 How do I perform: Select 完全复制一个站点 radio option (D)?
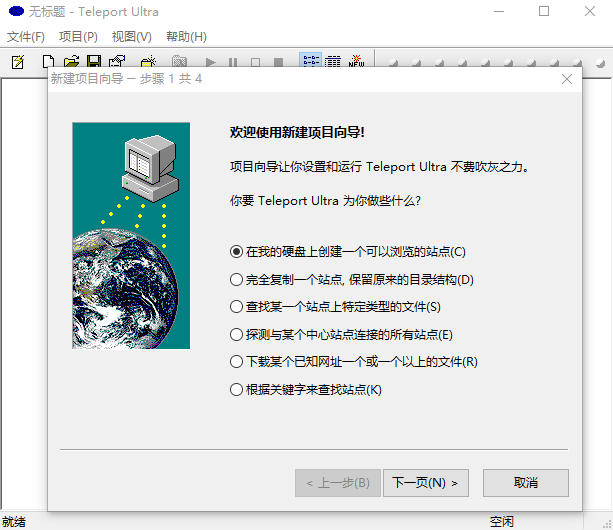[351, 279]
